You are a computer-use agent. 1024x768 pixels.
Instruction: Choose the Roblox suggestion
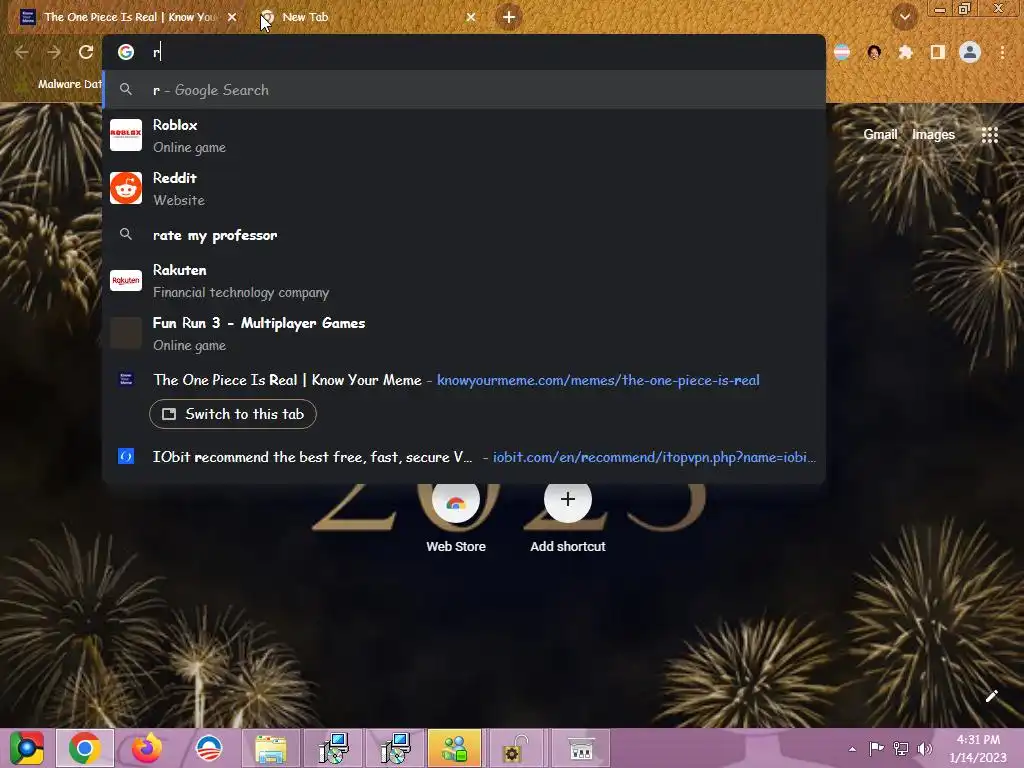coord(464,135)
